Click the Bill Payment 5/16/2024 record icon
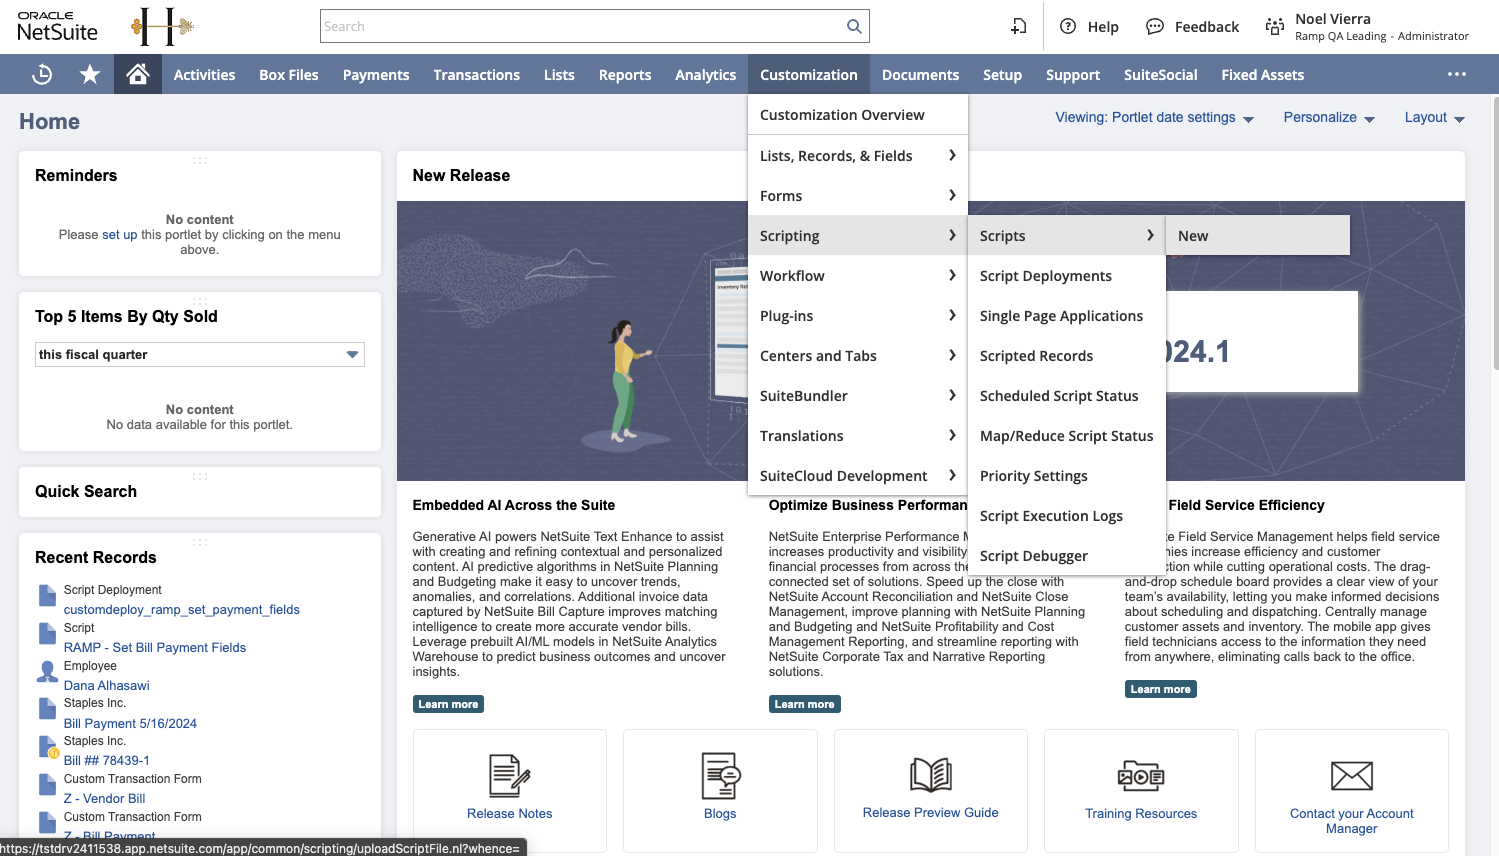 point(47,709)
